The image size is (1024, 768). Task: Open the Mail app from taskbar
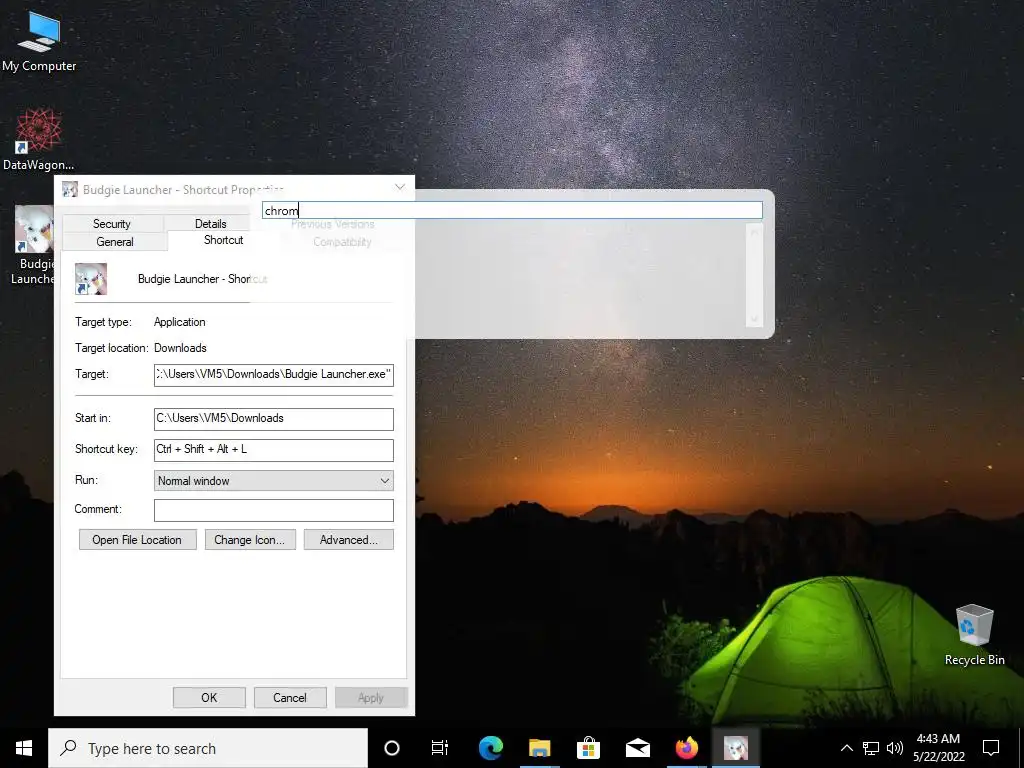click(637, 748)
